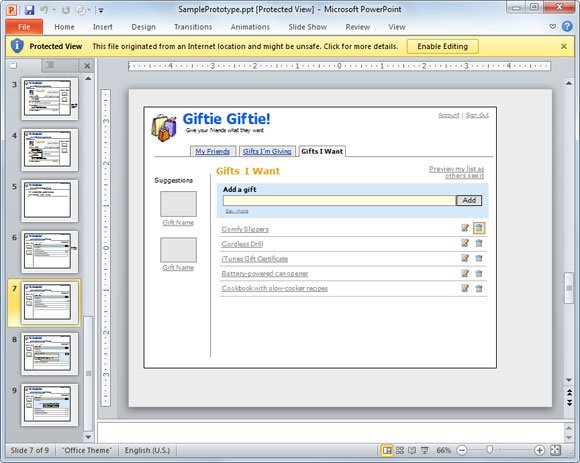The height and width of the screenshot is (463, 580).
Task: Select slide 9 thumbnail
Action: pyautogui.click(x=50, y=405)
